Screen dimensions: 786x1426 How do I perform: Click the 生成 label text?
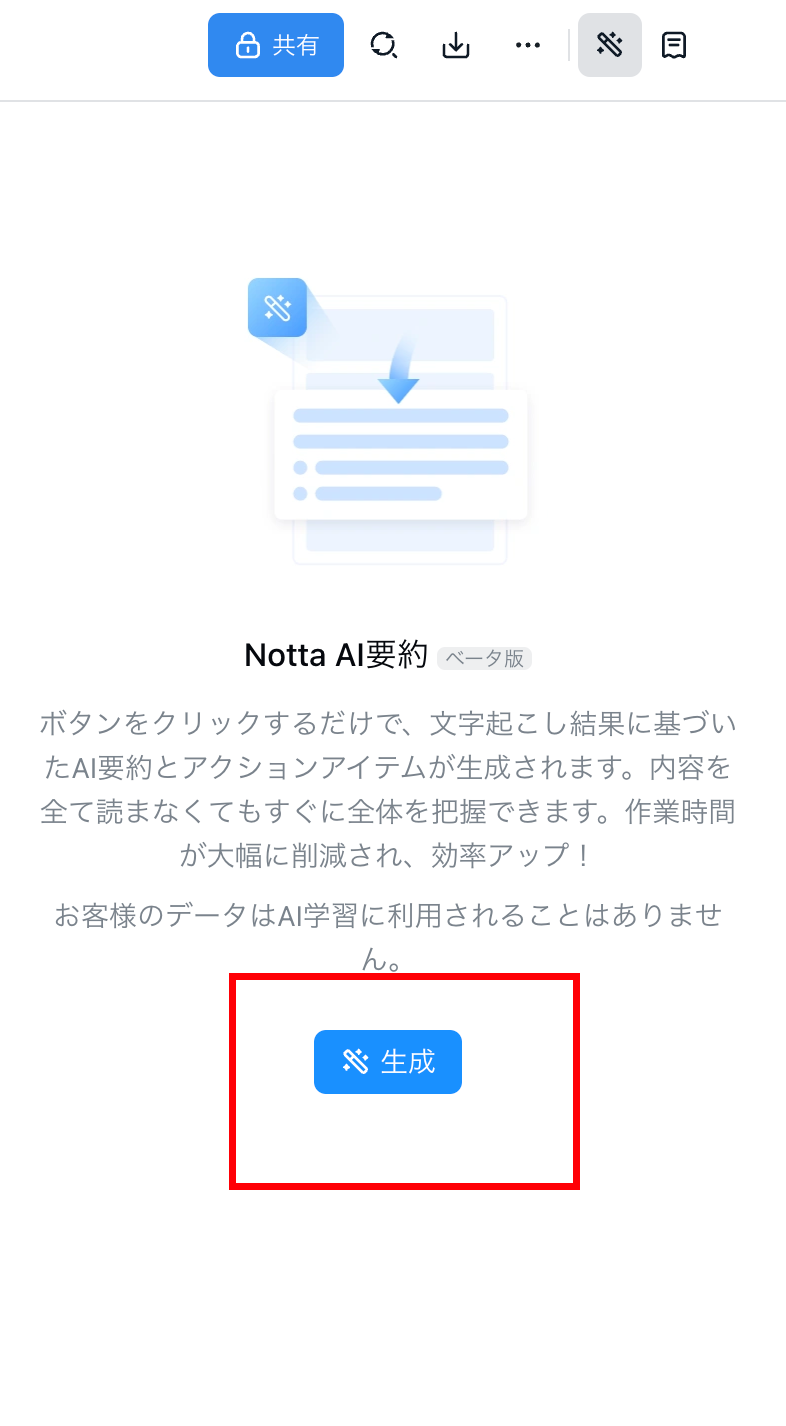(408, 1061)
